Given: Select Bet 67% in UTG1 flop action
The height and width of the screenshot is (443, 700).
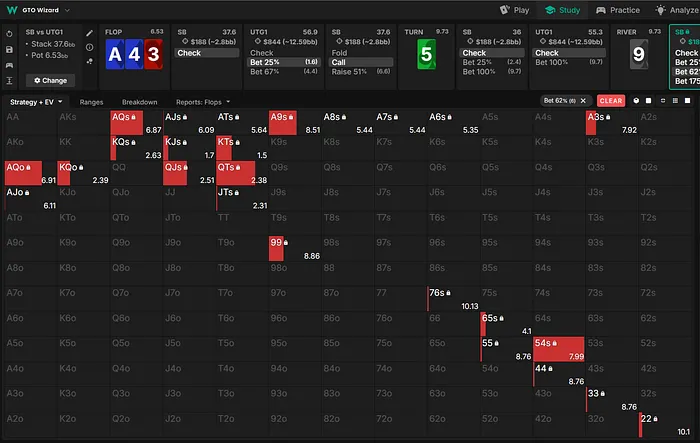Looking at the screenshot, I should pos(283,71).
